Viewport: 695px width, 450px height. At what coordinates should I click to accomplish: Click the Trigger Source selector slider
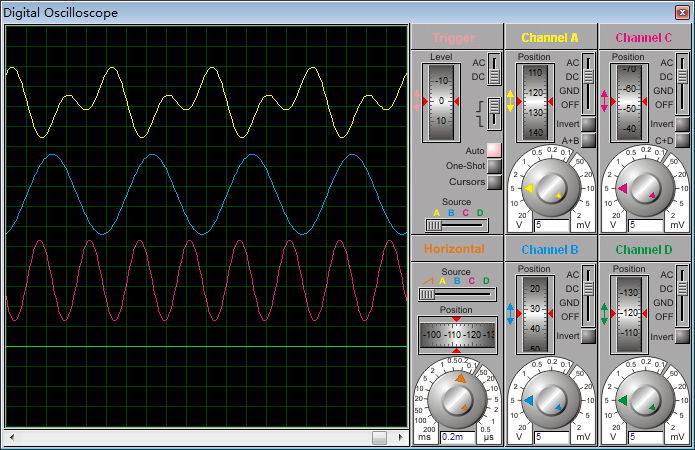pyautogui.click(x=455, y=225)
